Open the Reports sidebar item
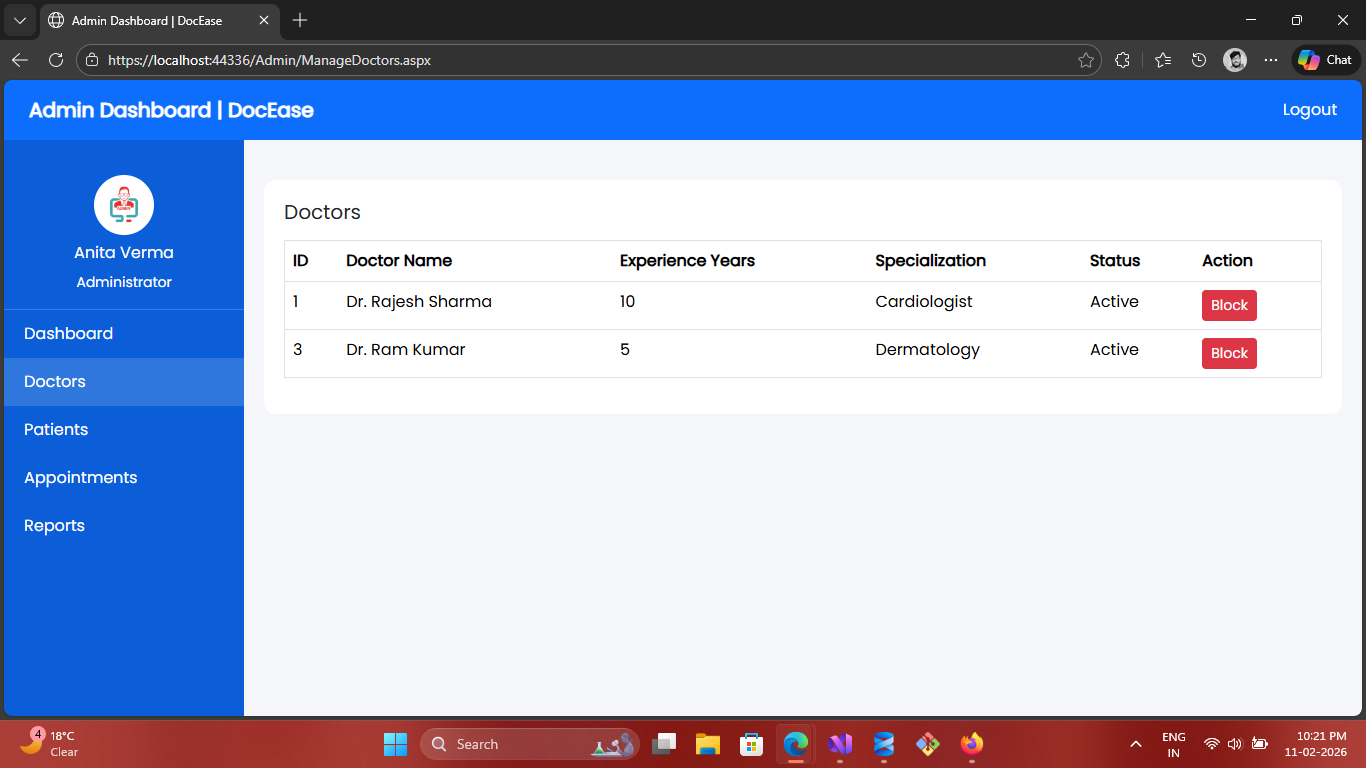The image size is (1366, 768). pyautogui.click(x=54, y=525)
